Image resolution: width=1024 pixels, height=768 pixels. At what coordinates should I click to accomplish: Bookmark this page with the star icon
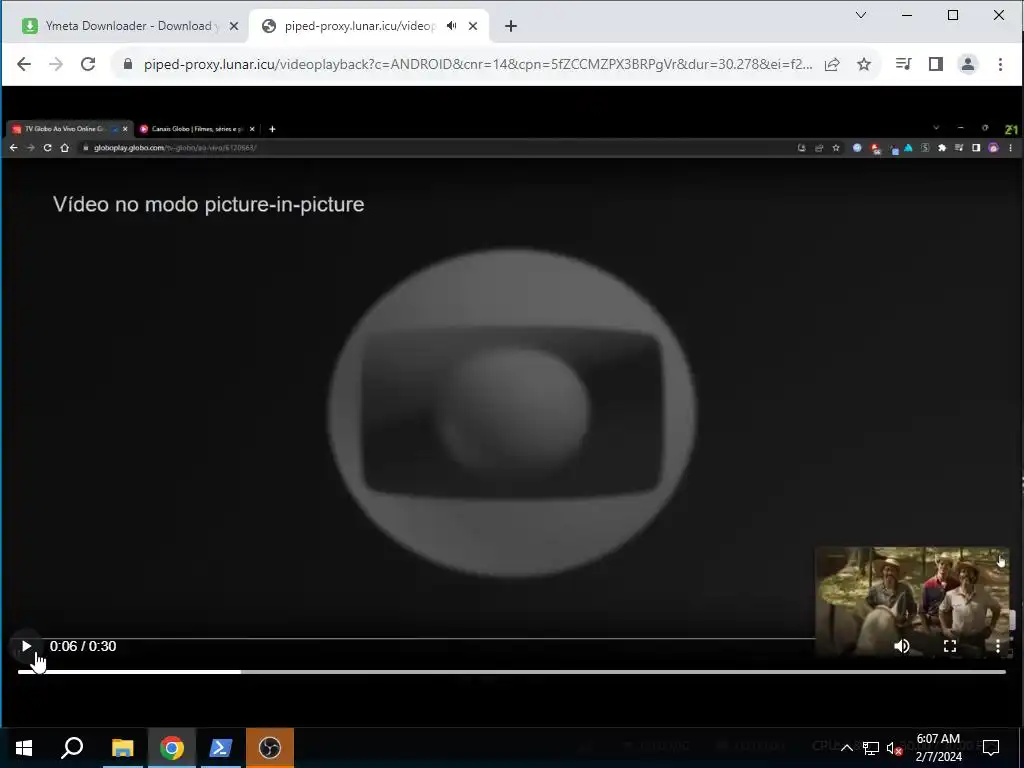point(863,64)
